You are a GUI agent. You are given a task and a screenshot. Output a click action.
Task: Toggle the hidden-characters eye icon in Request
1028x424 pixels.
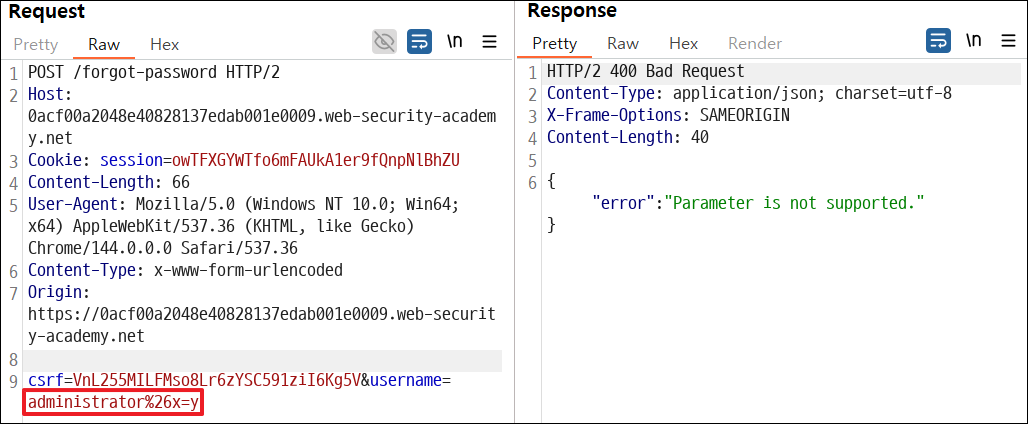384,42
